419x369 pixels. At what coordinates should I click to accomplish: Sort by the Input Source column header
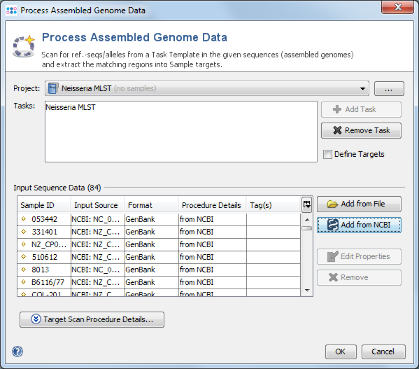pos(97,205)
